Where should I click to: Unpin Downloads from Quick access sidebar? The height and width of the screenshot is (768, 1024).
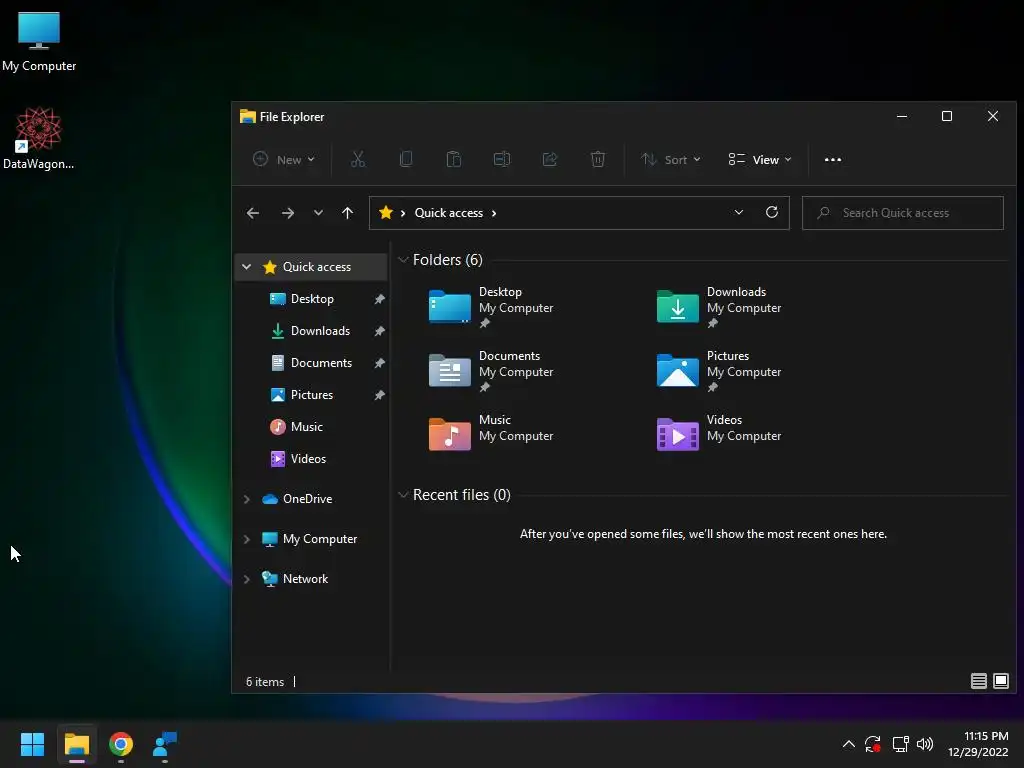coord(379,331)
